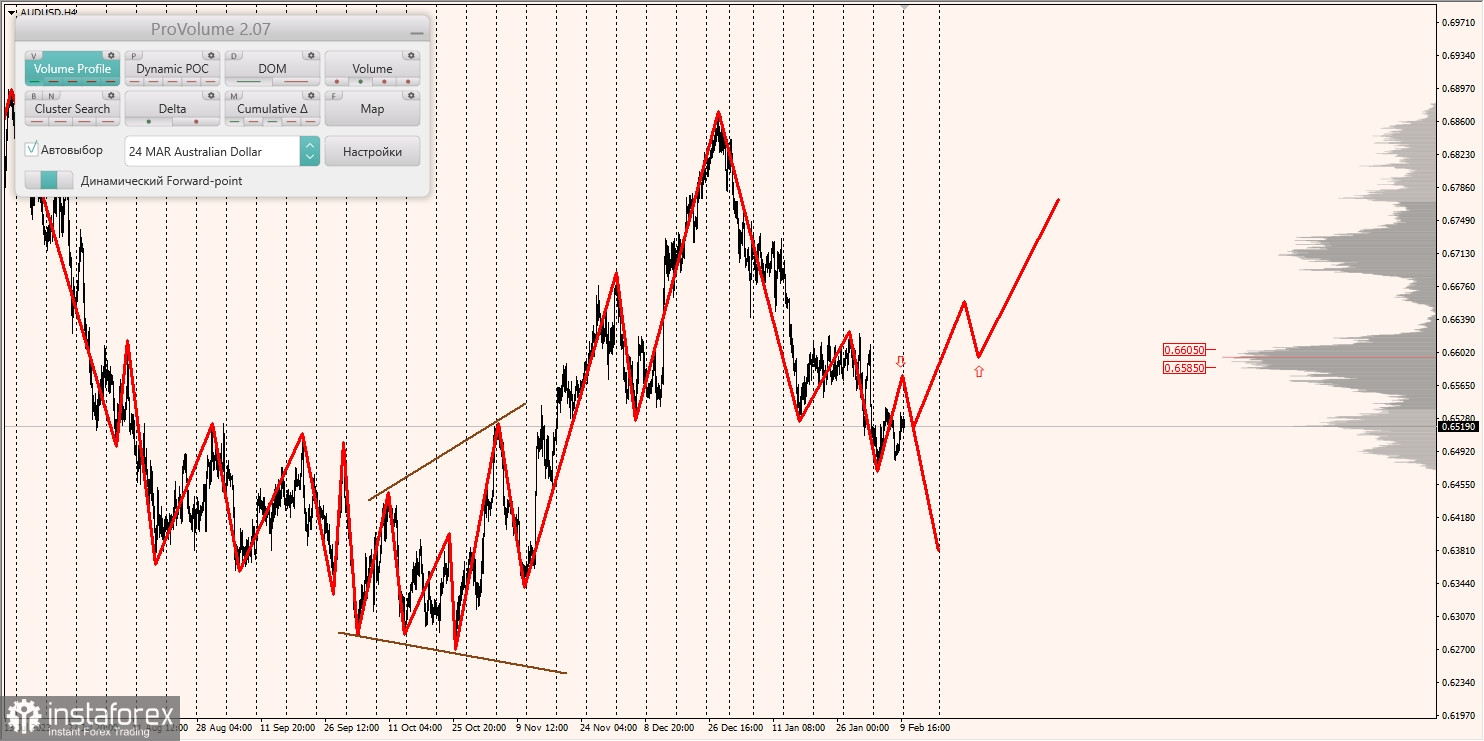Click the 0.63810 price axis value
Screen dimensions: 1484x741
1460,551
